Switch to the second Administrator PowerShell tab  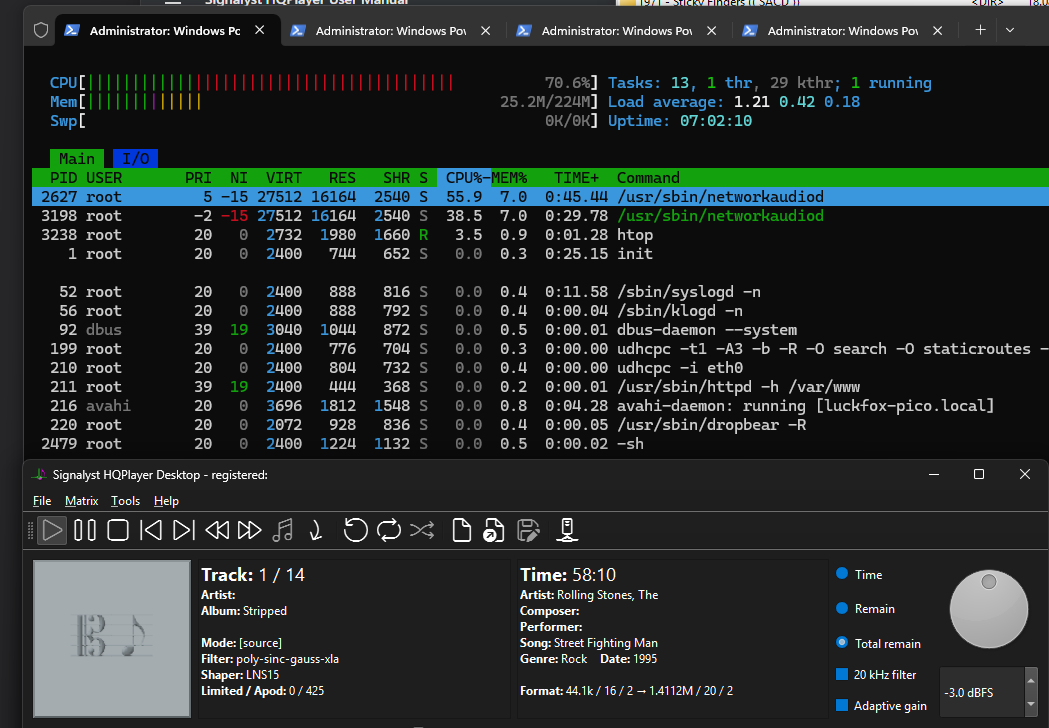pos(391,31)
